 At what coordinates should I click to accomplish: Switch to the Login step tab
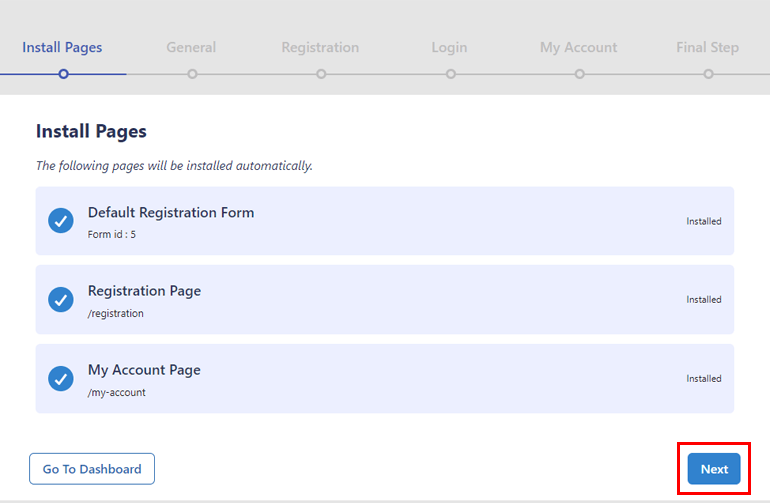click(x=449, y=47)
